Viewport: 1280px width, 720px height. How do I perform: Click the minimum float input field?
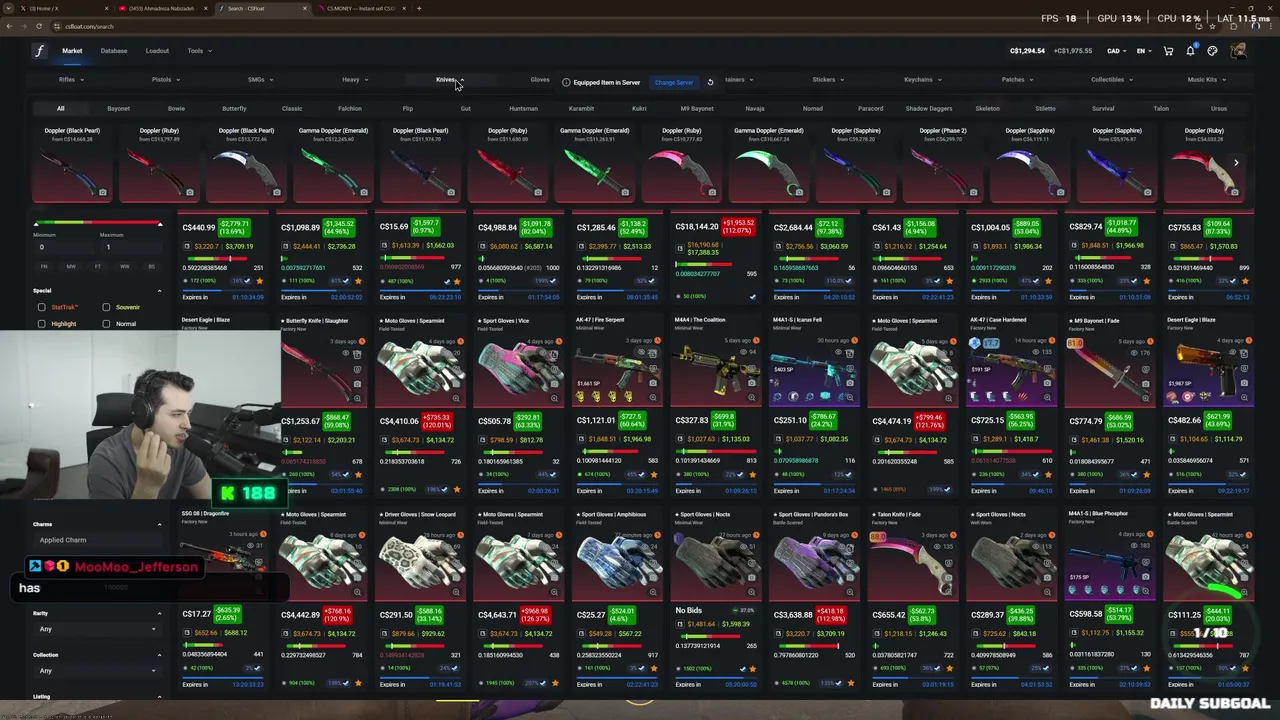(x=65, y=247)
